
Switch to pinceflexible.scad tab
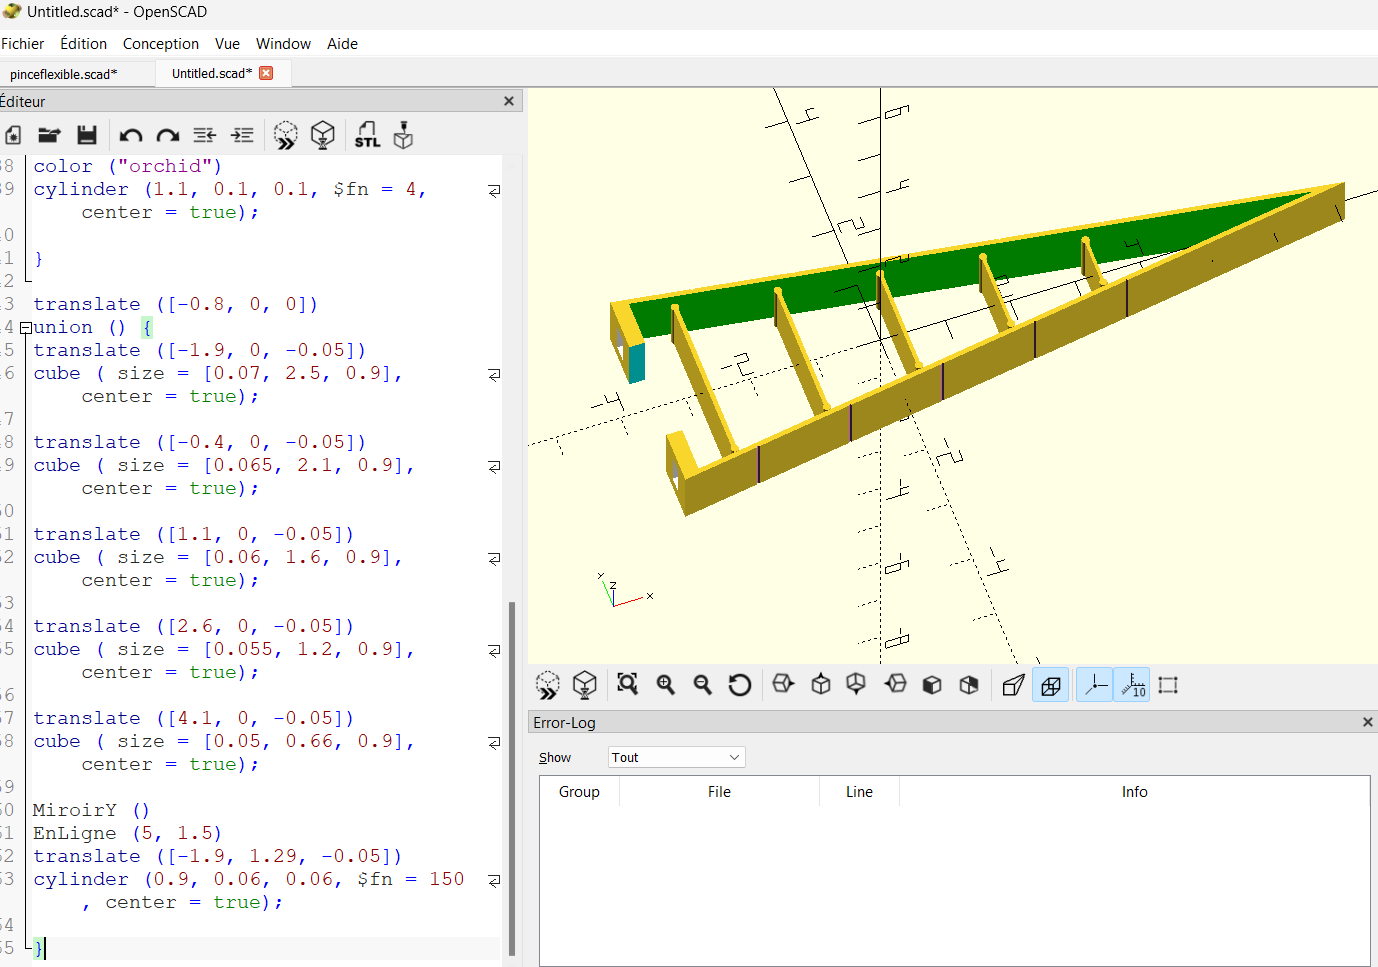point(64,74)
